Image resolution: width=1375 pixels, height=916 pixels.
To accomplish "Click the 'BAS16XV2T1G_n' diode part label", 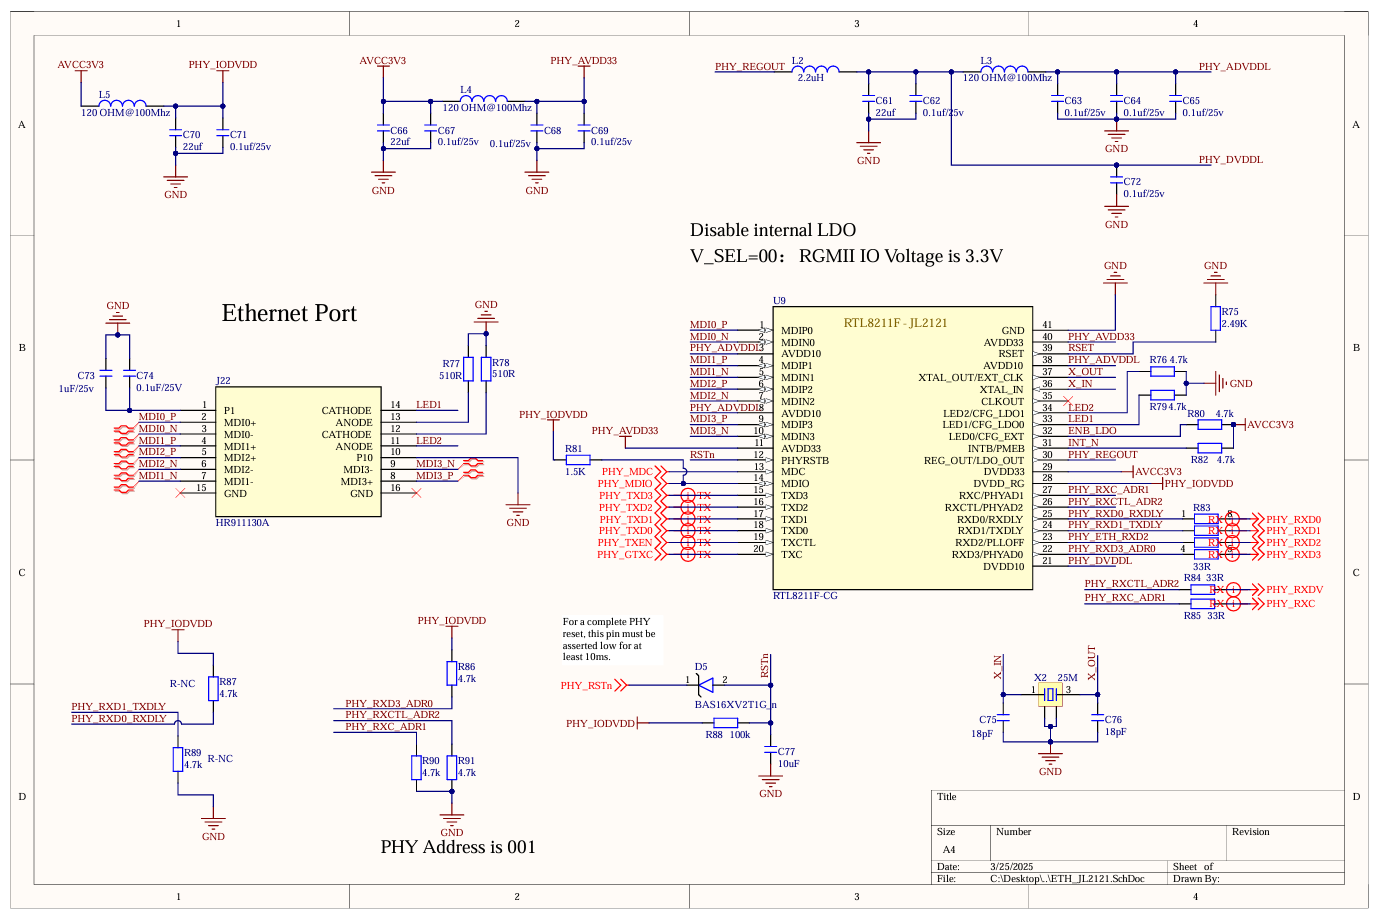I will [735, 704].
